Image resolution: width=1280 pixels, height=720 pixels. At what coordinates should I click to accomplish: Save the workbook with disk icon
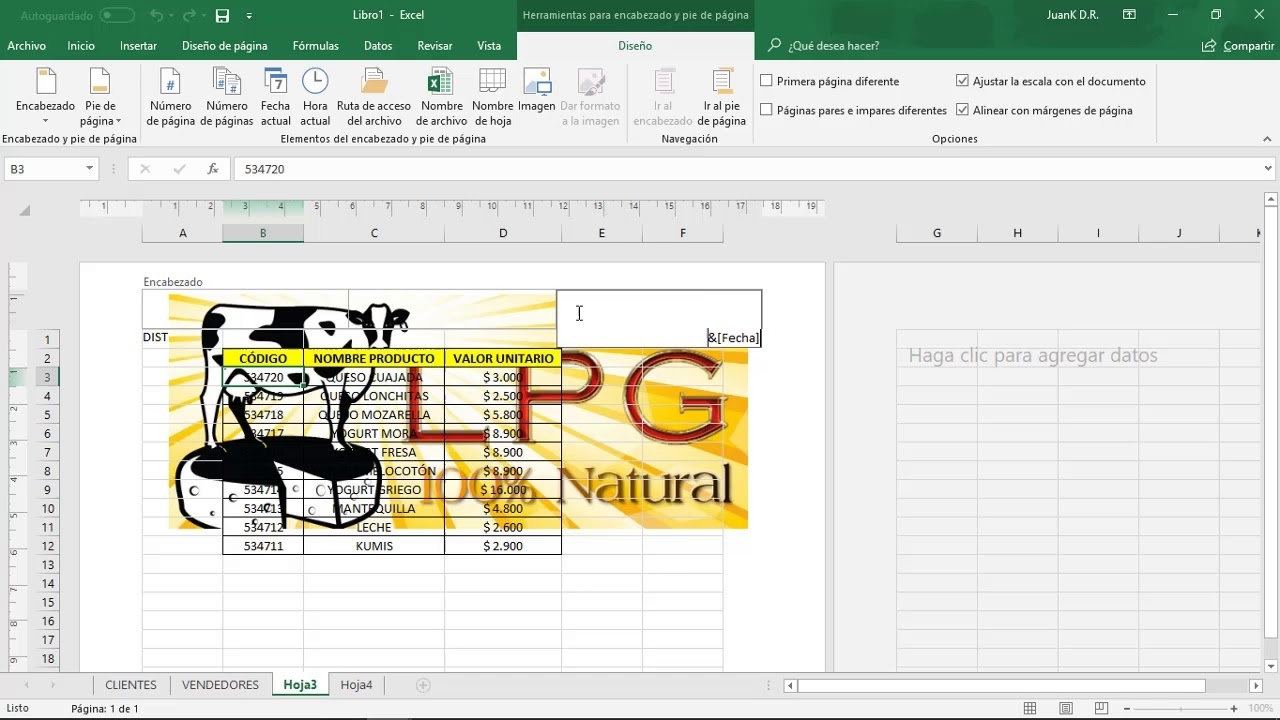click(x=222, y=15)
